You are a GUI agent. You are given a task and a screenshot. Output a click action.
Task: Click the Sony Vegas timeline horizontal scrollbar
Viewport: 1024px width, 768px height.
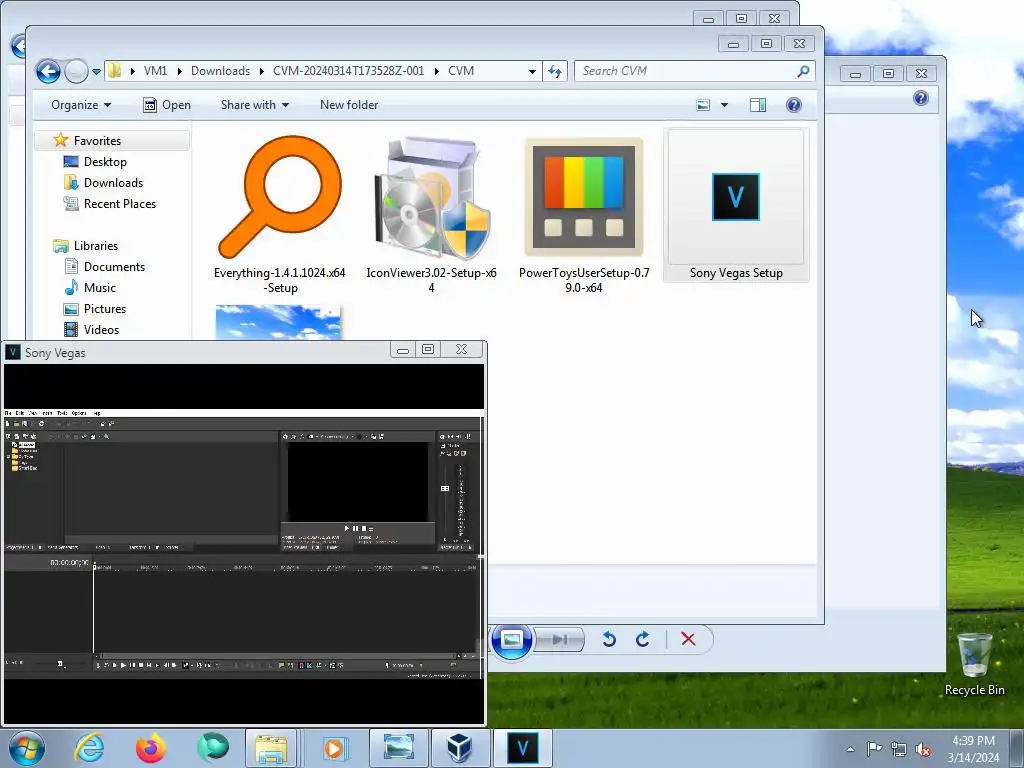tap(277, 655)
